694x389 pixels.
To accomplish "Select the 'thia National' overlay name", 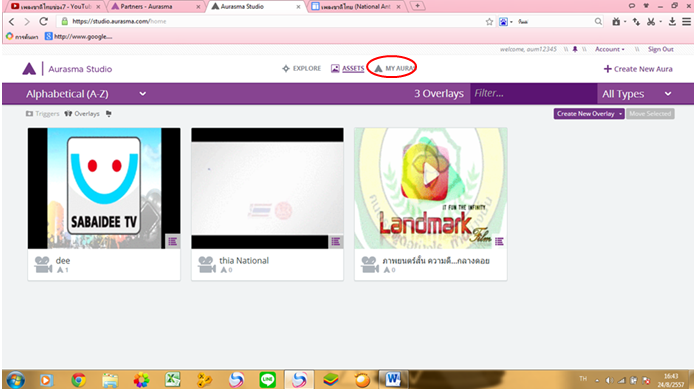I will click(x=244, y=261).
